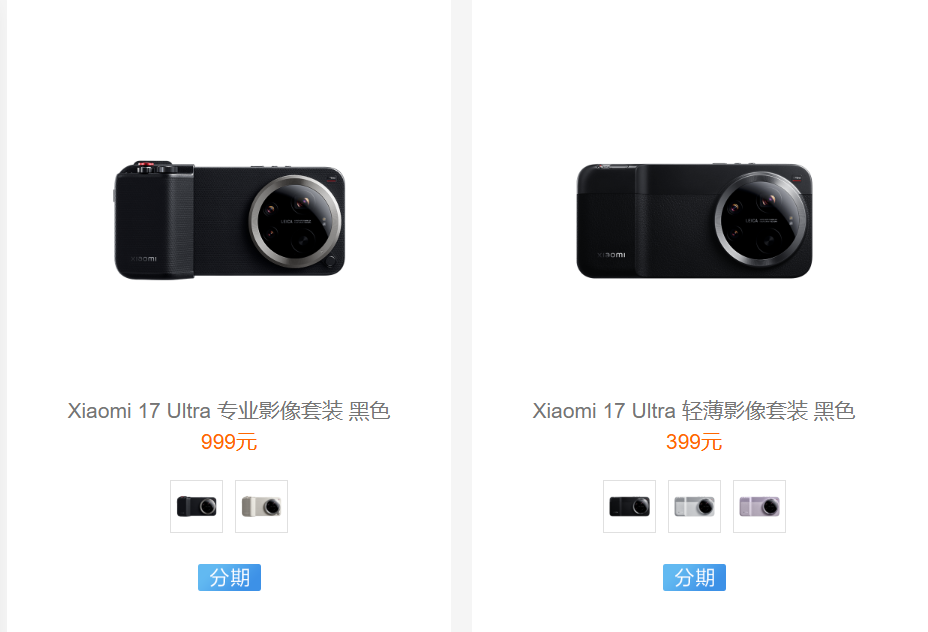Click the small round button below the professional kit lens
Screen dimensions: 928x632
331,260
